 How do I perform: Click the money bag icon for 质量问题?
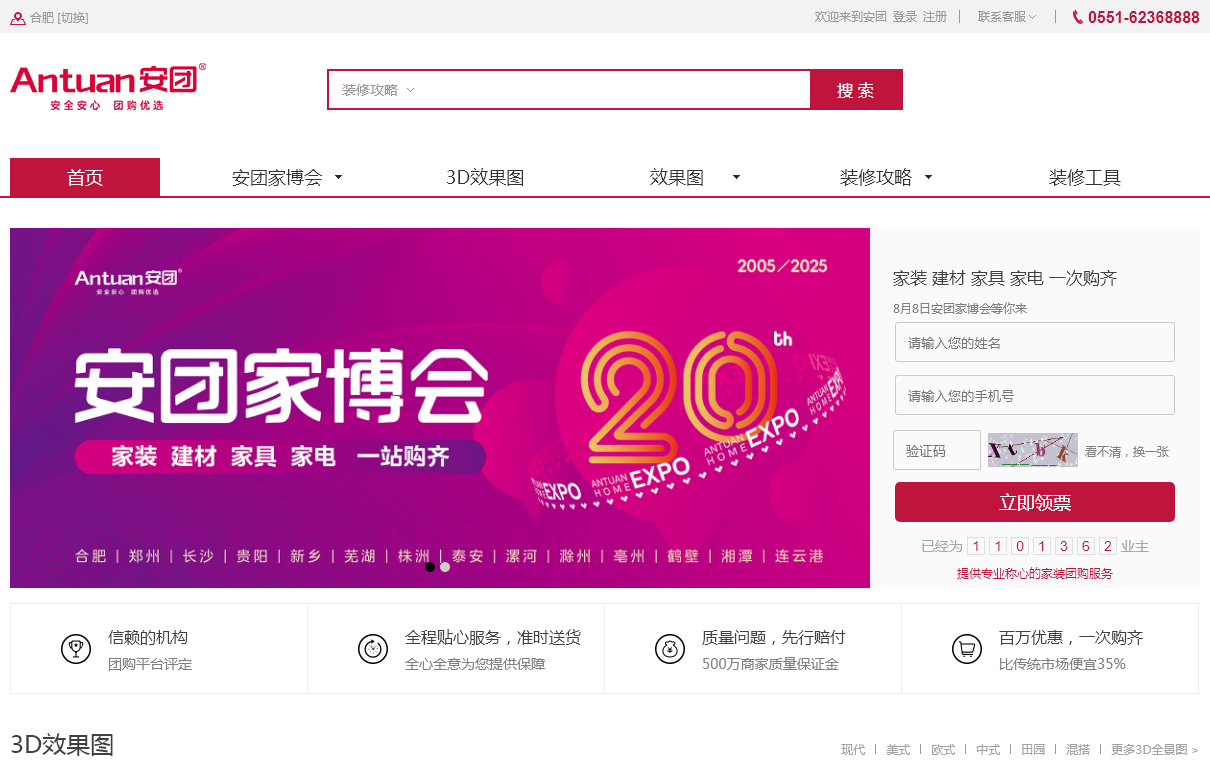point(670,649)
